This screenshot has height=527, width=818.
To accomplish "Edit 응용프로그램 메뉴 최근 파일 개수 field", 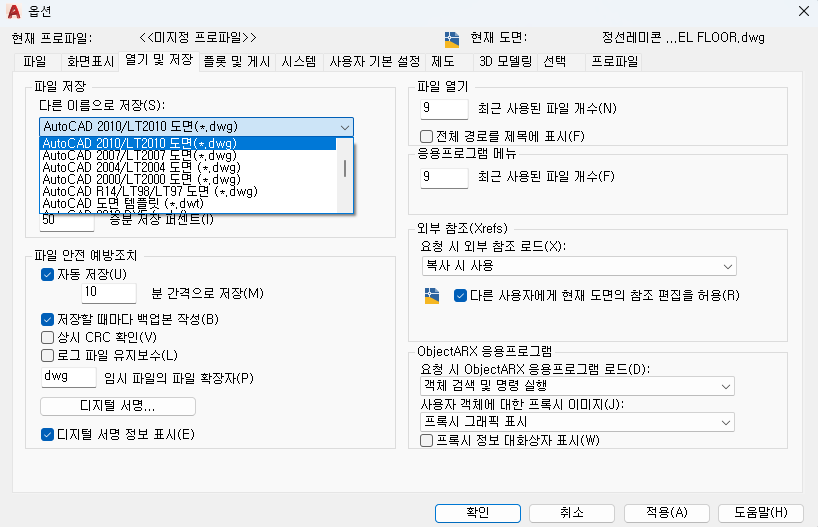I will click(444, 178).
